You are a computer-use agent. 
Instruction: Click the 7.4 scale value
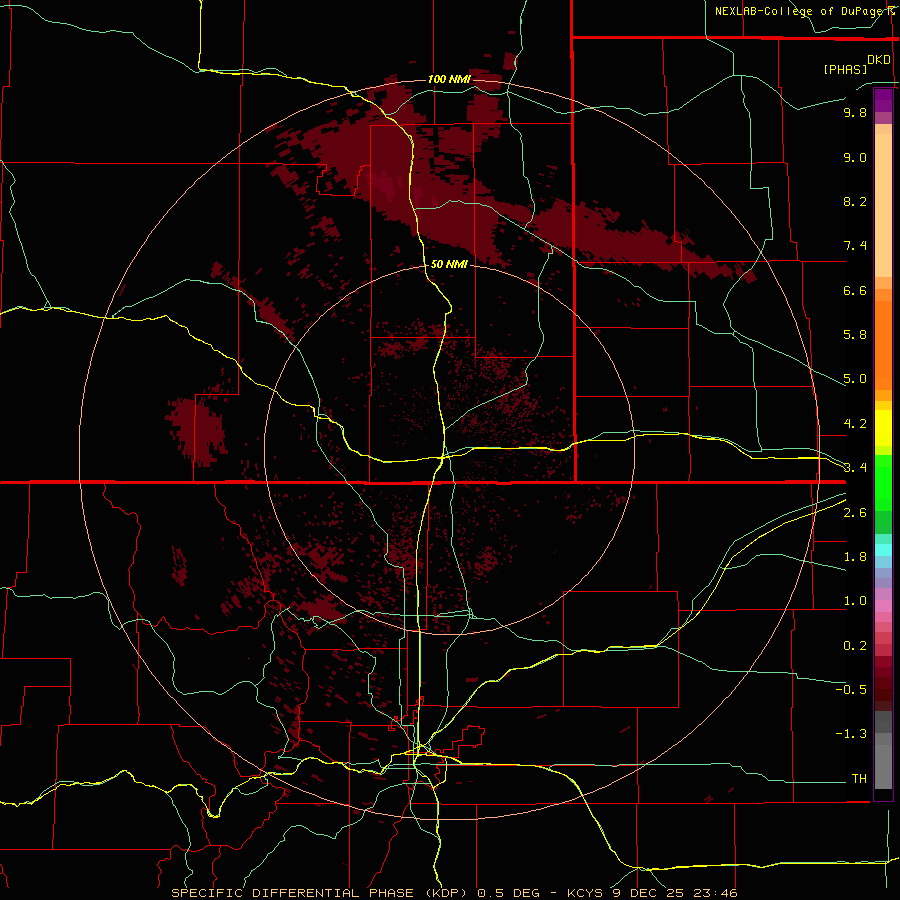click(855, 246)
